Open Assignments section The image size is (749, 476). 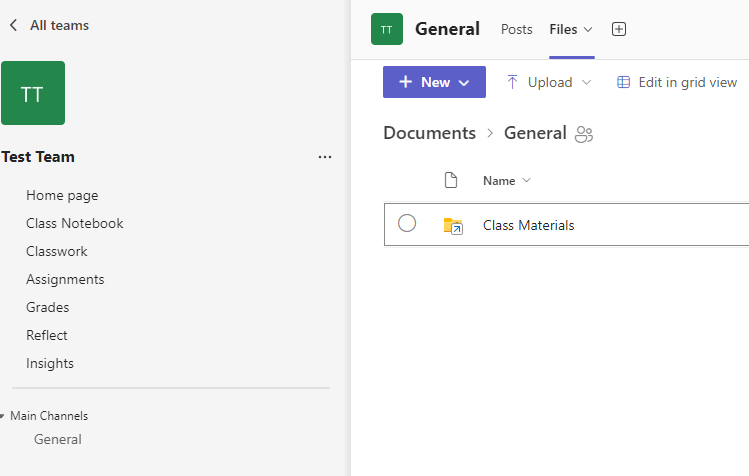65,280
